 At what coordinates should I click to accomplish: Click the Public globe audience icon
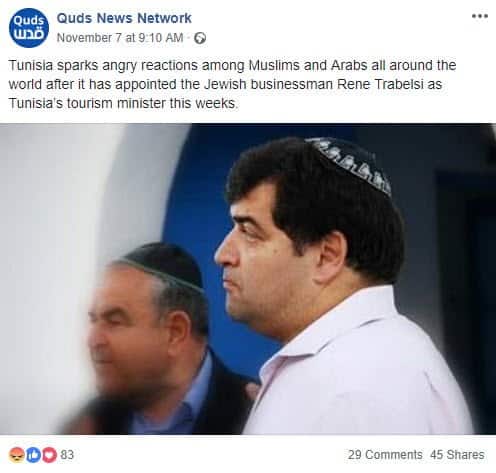[200, 38]
